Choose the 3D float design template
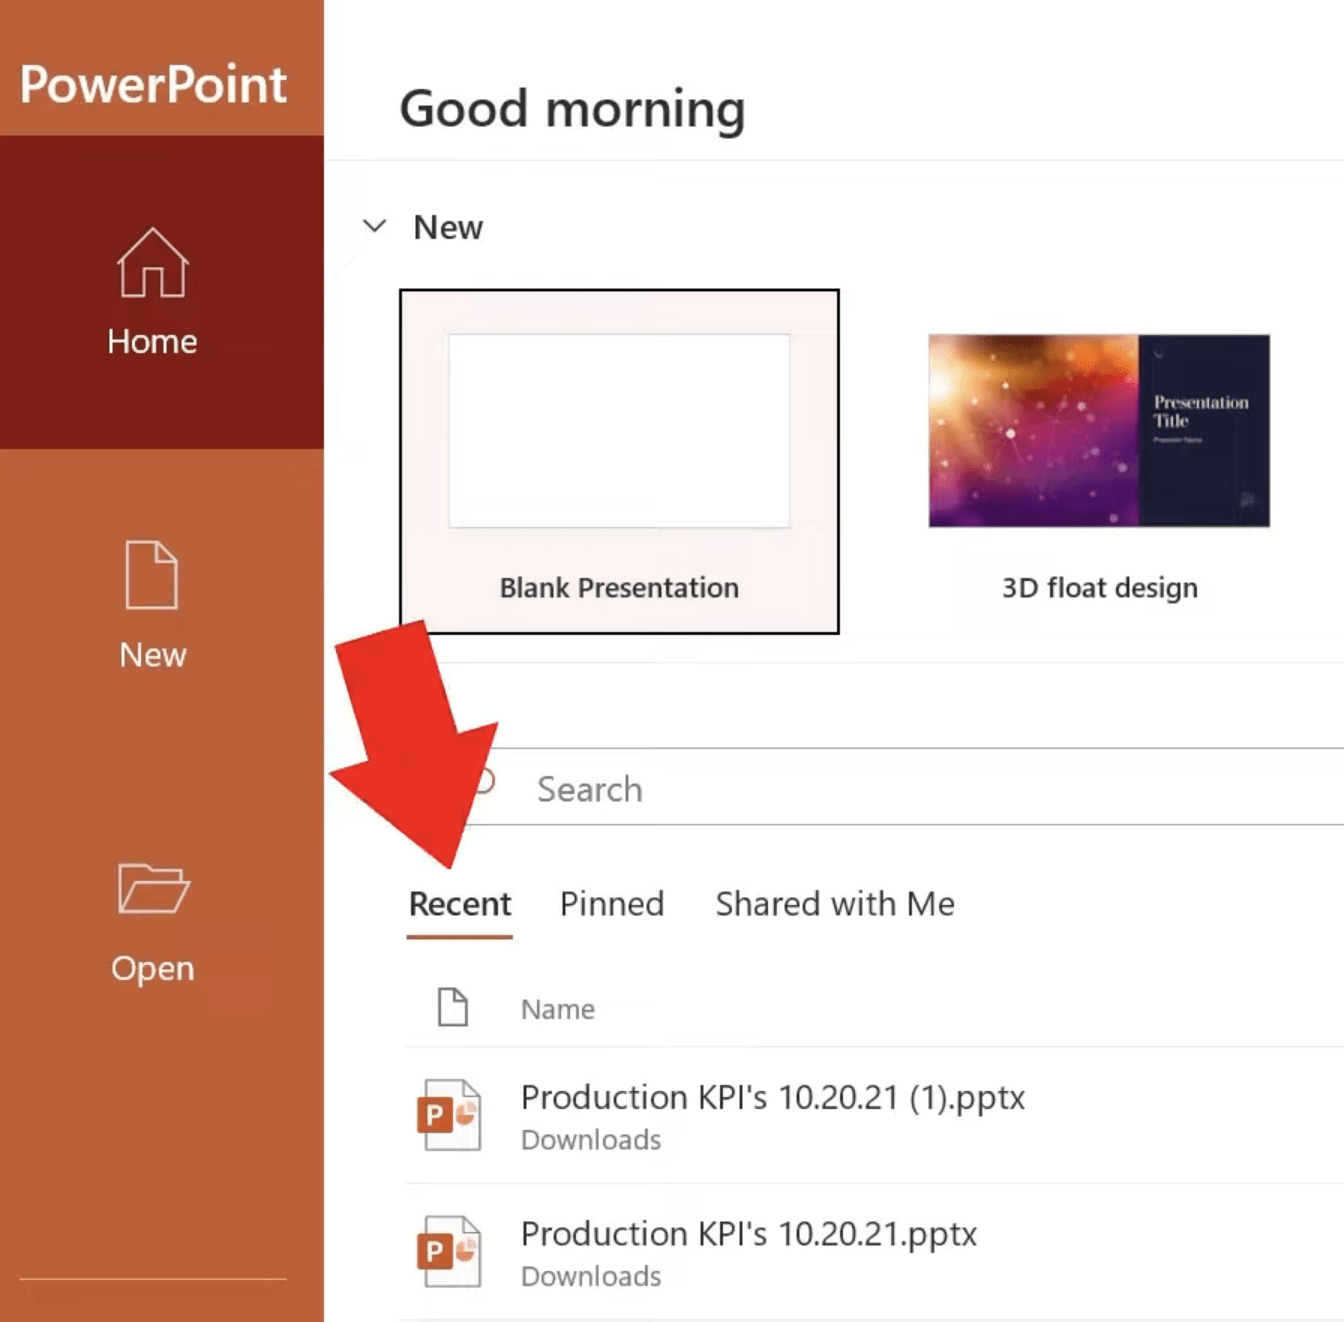This screenshot has height=1322, width=1344. [1099, 466]
